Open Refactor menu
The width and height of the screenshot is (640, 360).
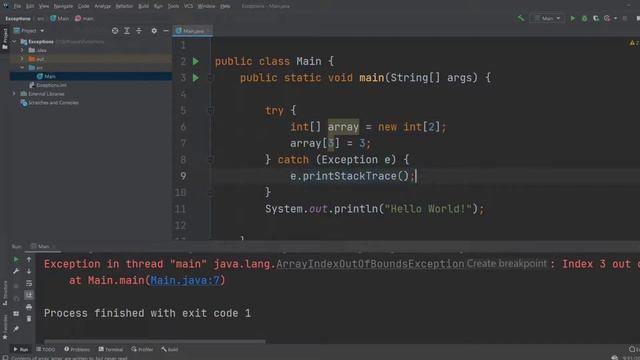click(x=124, y=6)
